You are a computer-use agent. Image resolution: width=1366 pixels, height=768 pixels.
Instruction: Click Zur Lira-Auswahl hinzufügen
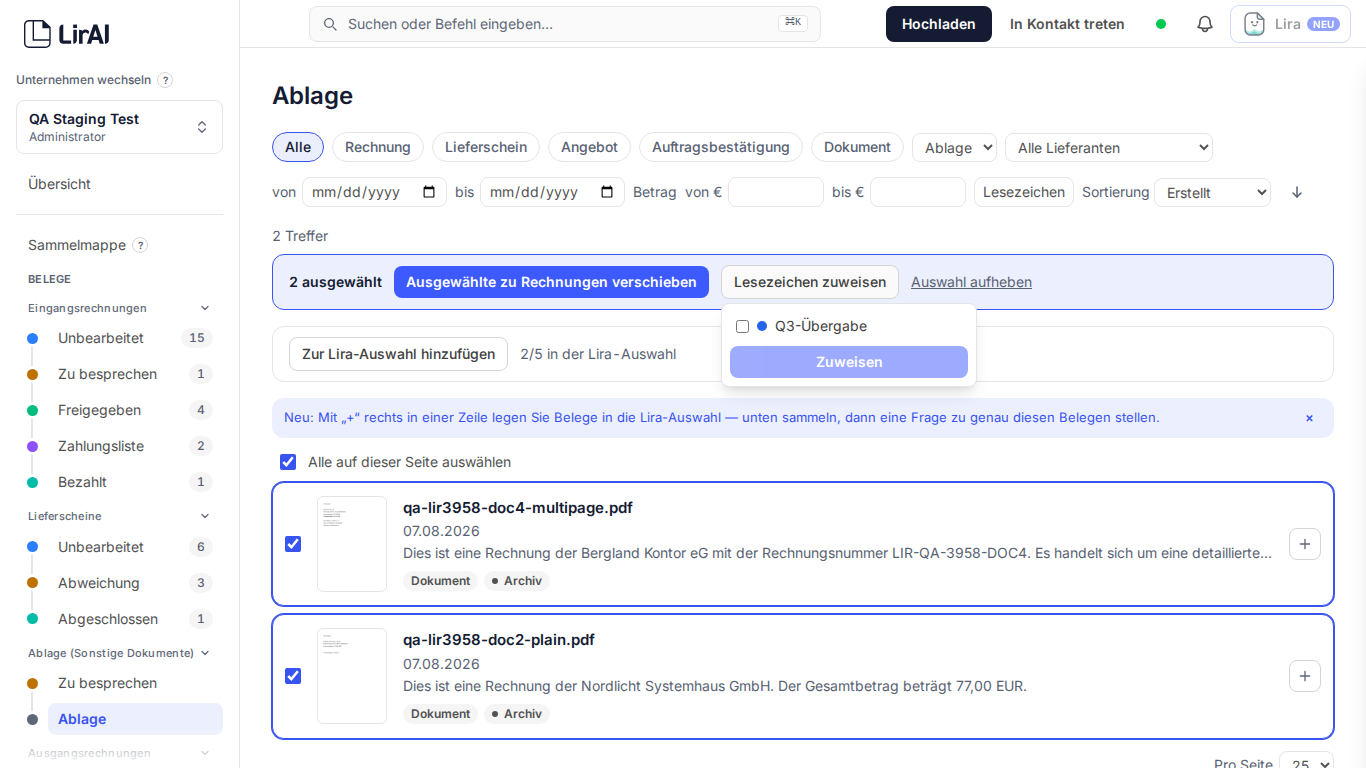pyautogui.click(x=398, y=354)
